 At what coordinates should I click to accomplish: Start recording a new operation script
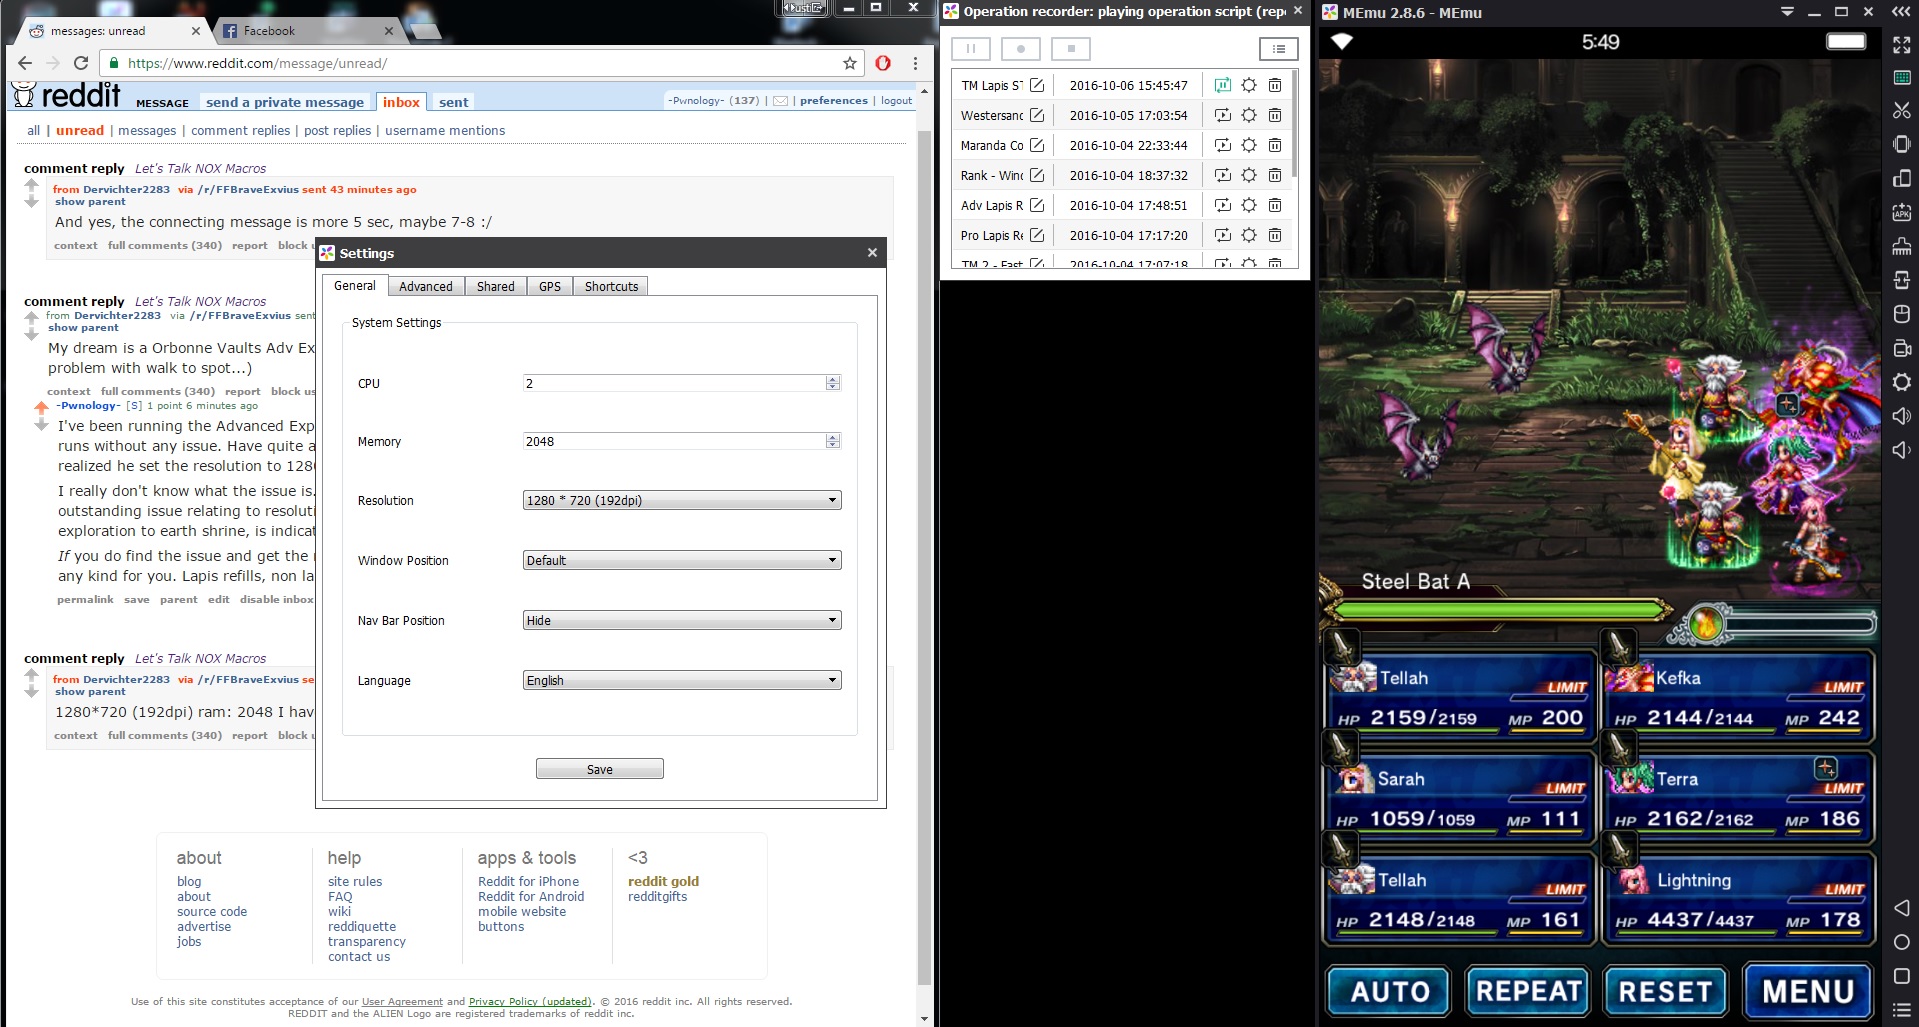(1021, 48)
